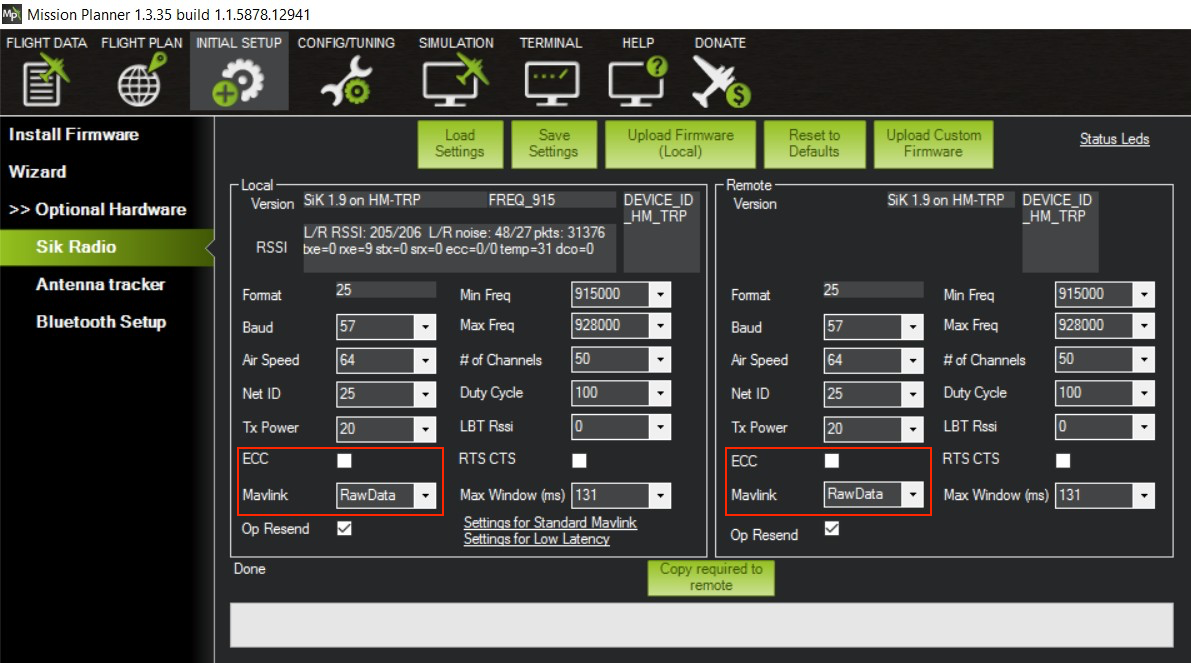
Task: Open the Status Leds link
Action: (x=1114, y=139)
